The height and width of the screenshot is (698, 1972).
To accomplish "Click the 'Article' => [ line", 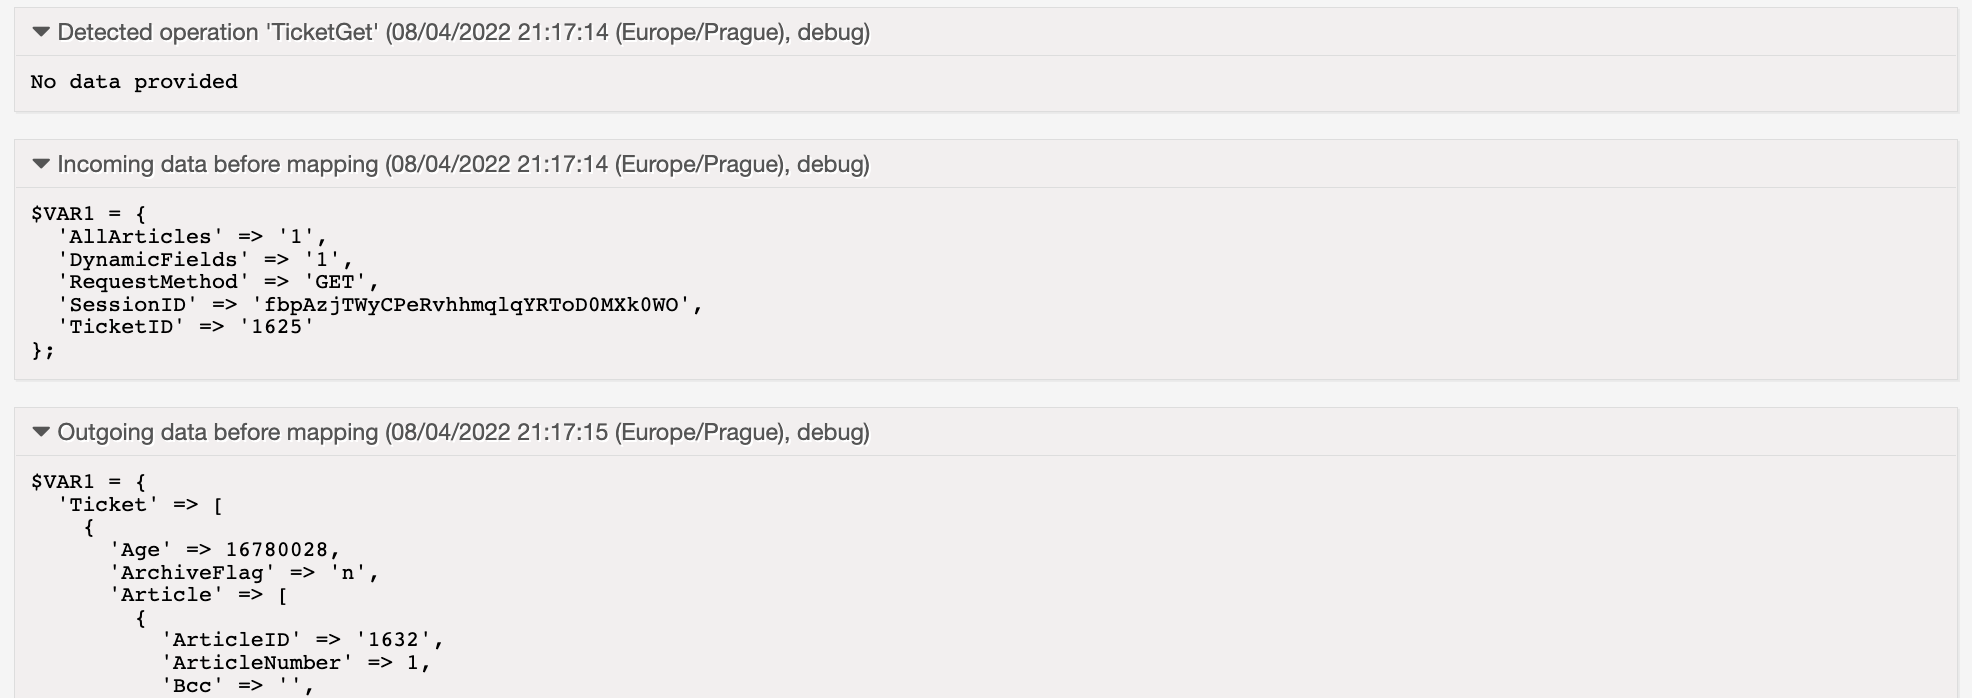I will pos(199,595).
